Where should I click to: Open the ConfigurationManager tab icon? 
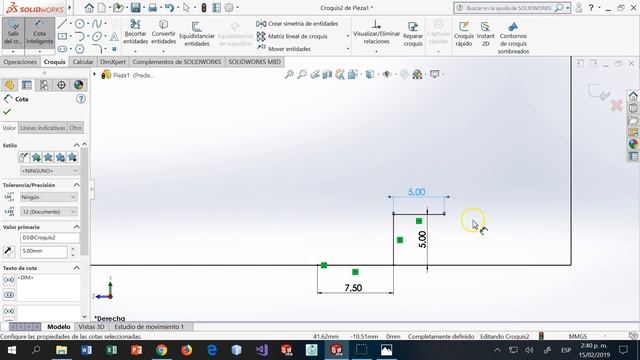tap(44, 85)
